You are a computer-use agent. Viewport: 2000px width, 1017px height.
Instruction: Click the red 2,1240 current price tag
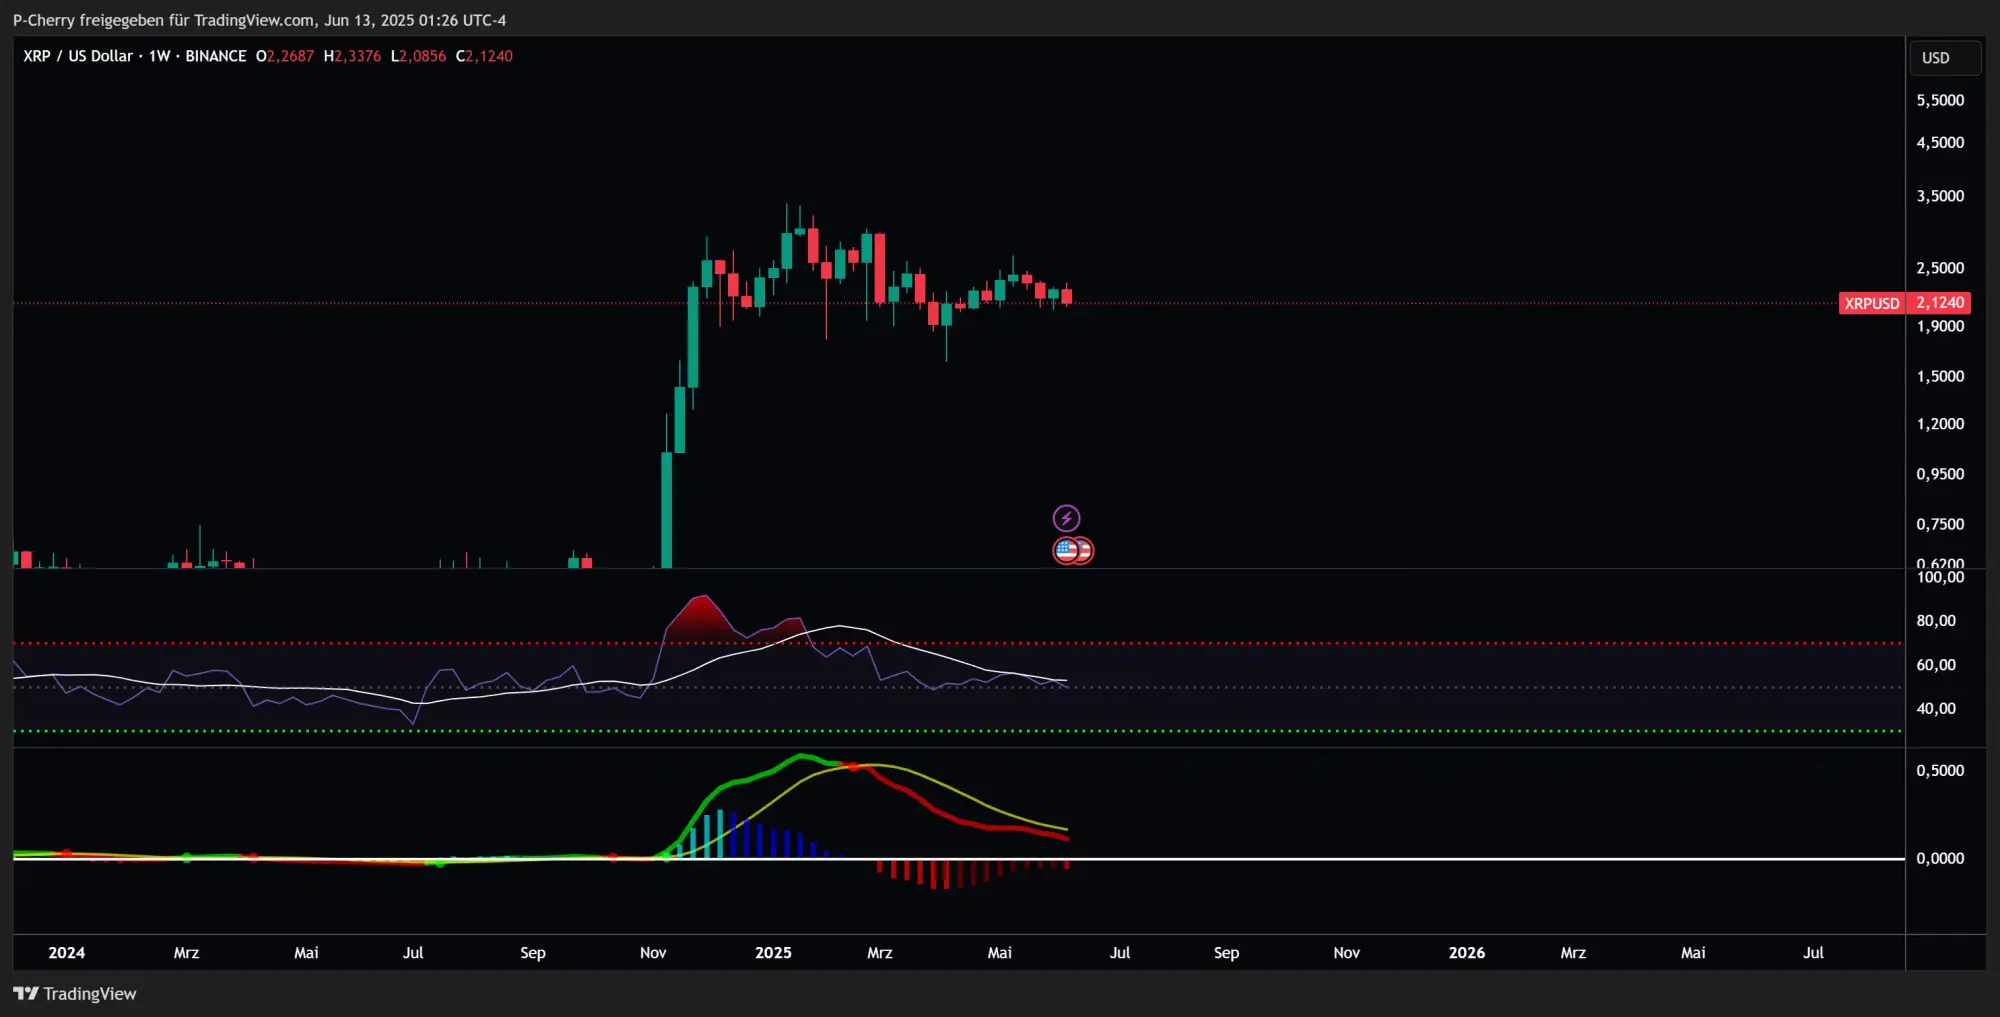pos(1940,302)
